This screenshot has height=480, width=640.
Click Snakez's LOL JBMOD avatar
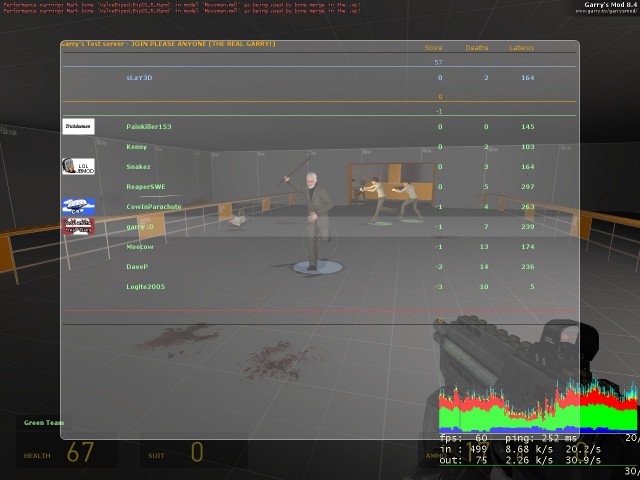point(78,167)
